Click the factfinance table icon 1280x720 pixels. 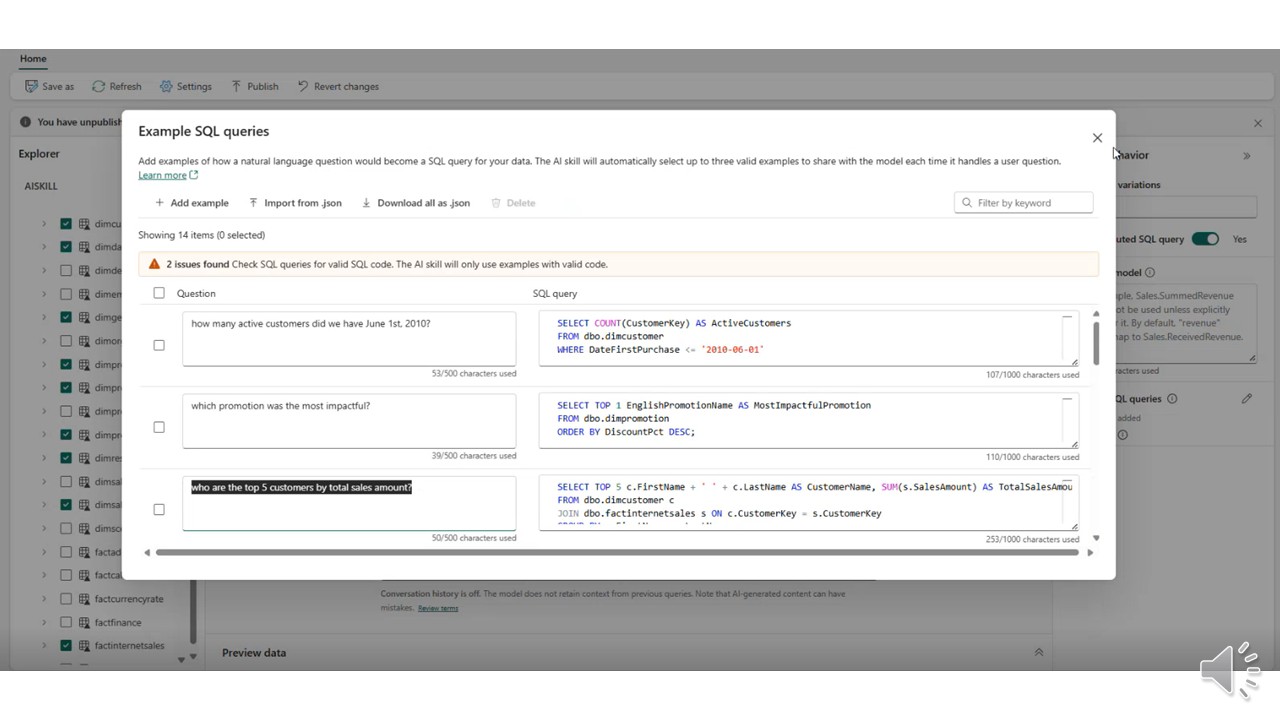click(x=85, y=622)
